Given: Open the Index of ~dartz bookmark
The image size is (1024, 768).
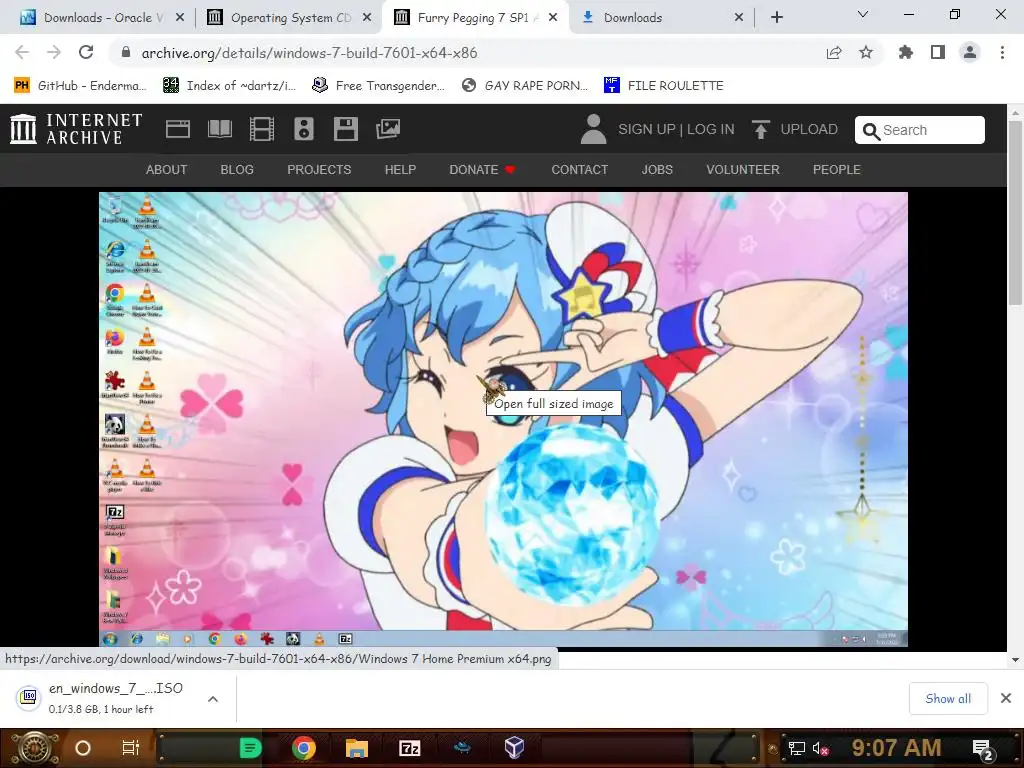Looking at the screenshot, I should [229, 86].
